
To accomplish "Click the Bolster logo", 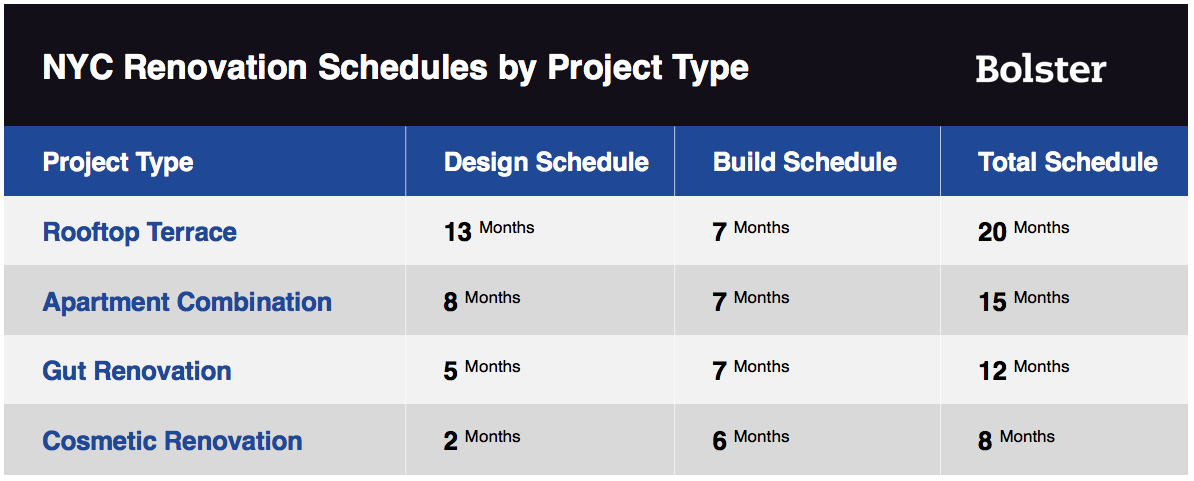I will coord(1040,69).
